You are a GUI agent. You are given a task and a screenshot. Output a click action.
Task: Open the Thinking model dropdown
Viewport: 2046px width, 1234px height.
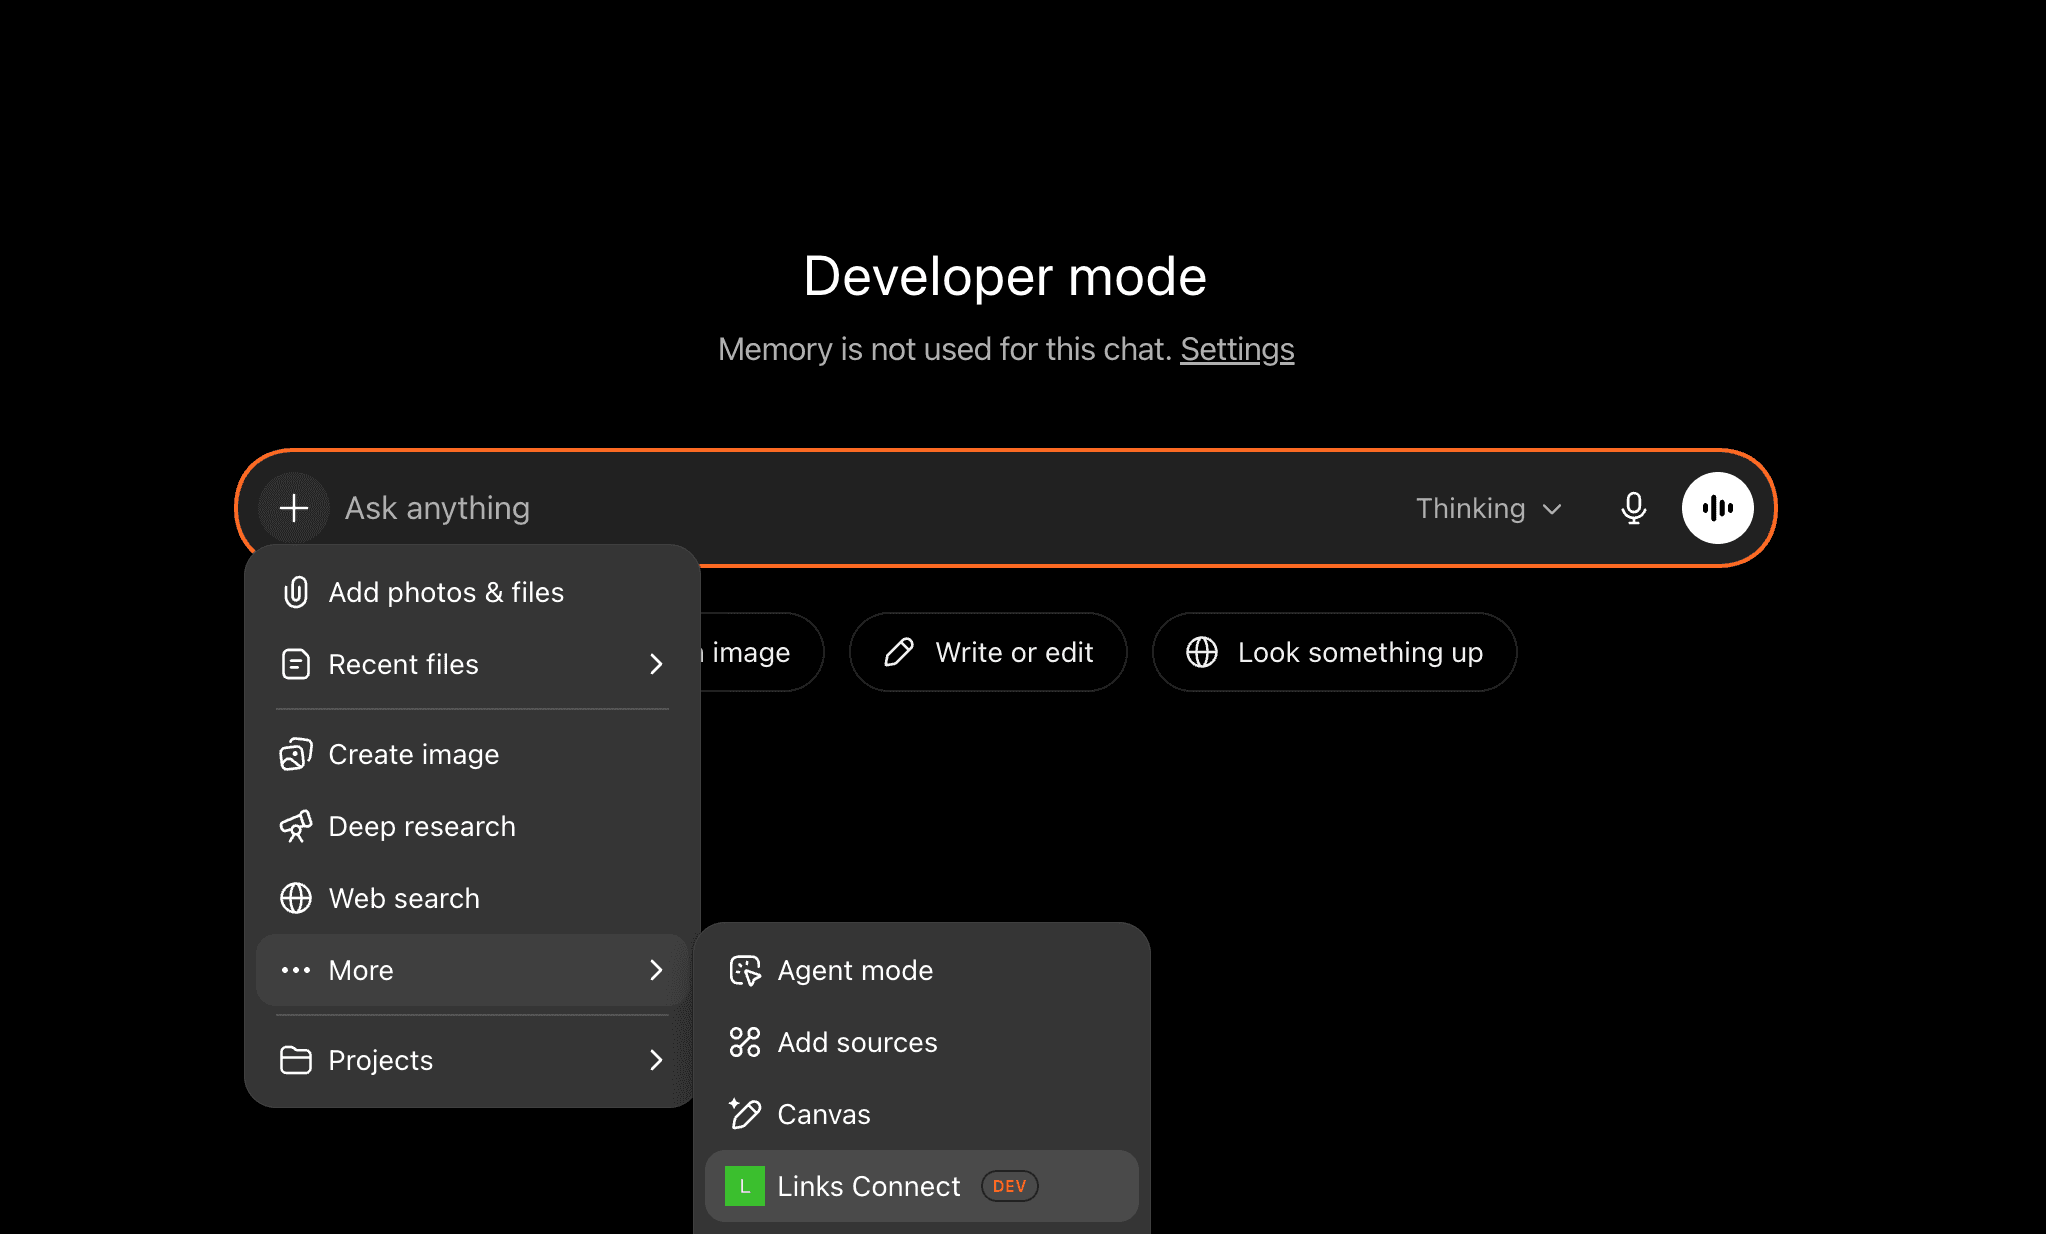[1488, 508]
